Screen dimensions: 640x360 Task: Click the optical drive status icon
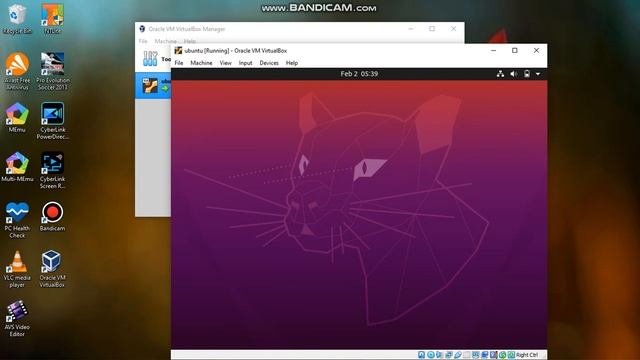pos(431,355)
